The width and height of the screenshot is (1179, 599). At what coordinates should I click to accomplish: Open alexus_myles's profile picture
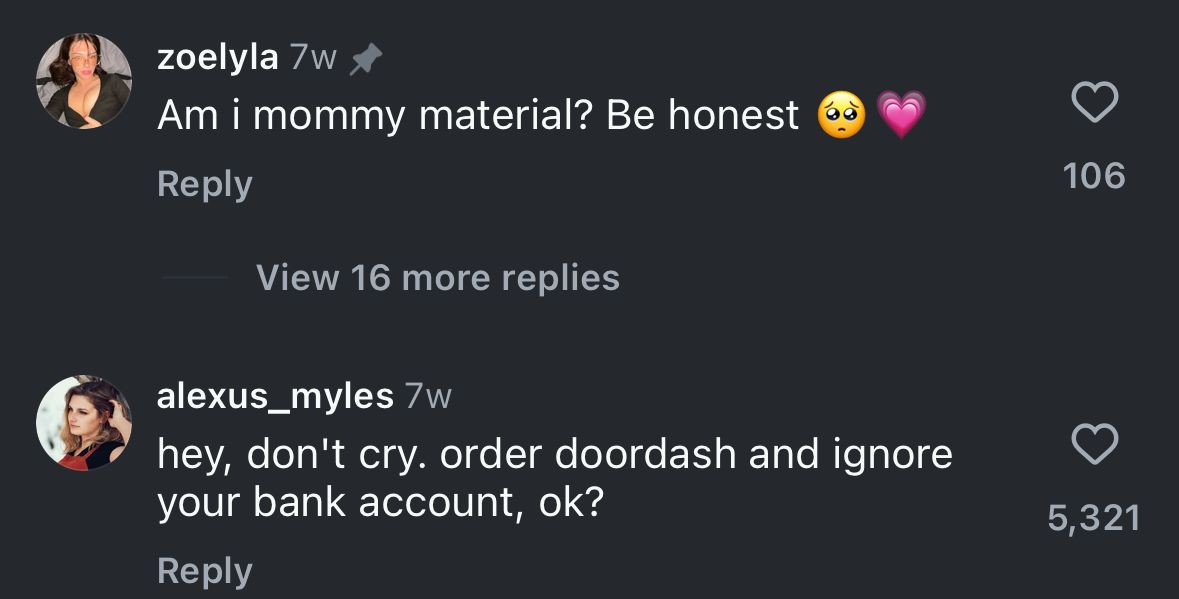click(x=84, y=422)
